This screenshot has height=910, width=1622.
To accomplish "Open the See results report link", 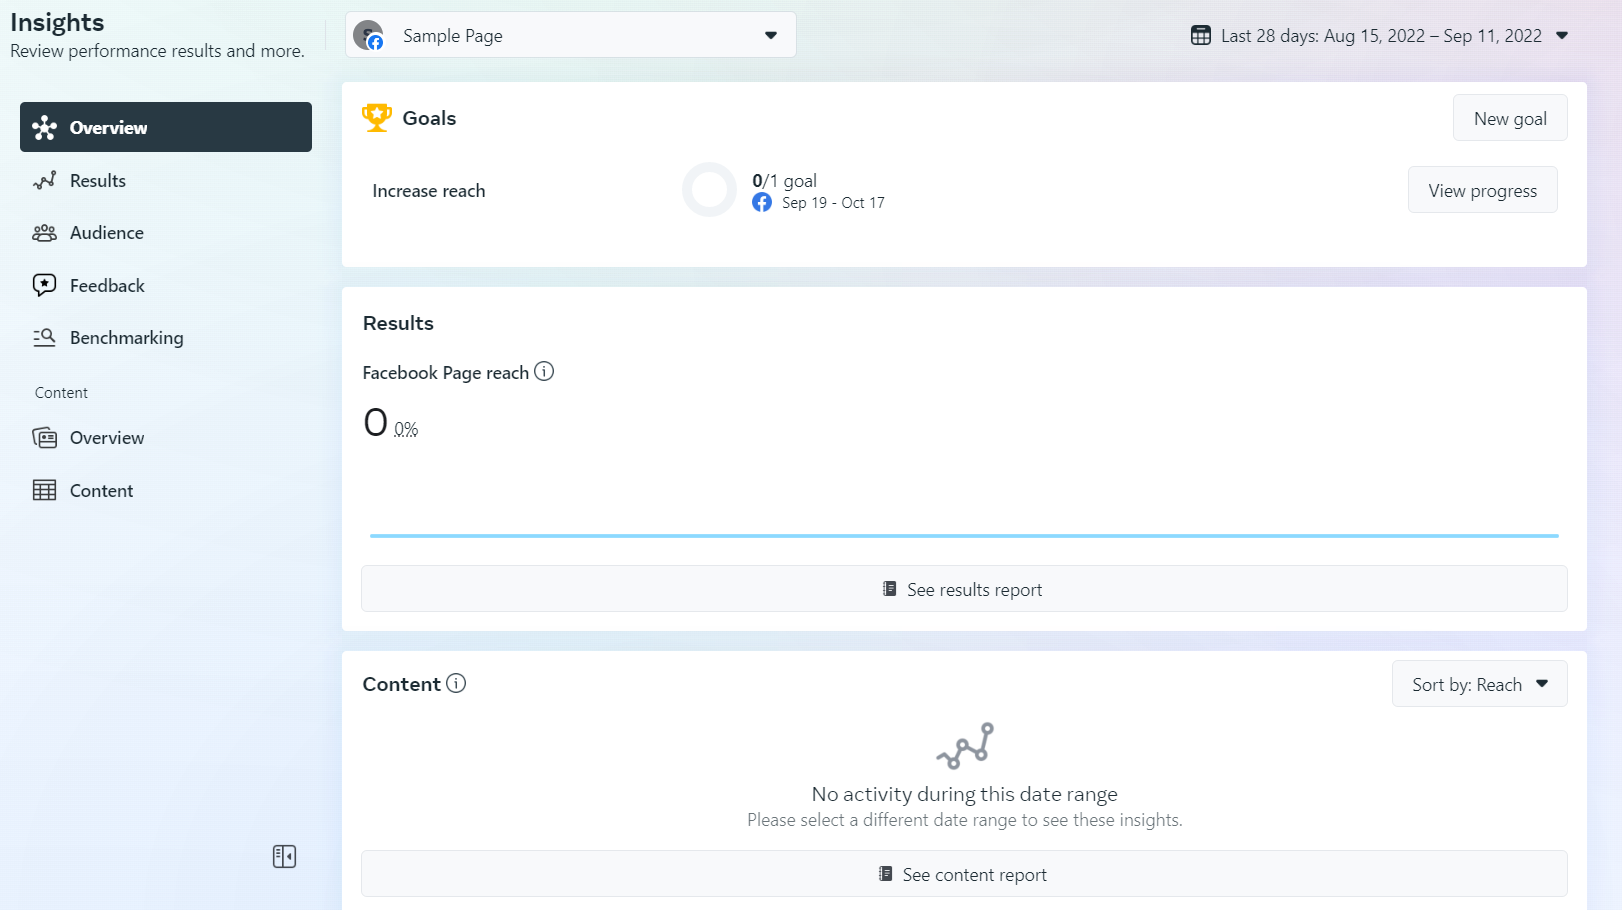I will 963,589.
